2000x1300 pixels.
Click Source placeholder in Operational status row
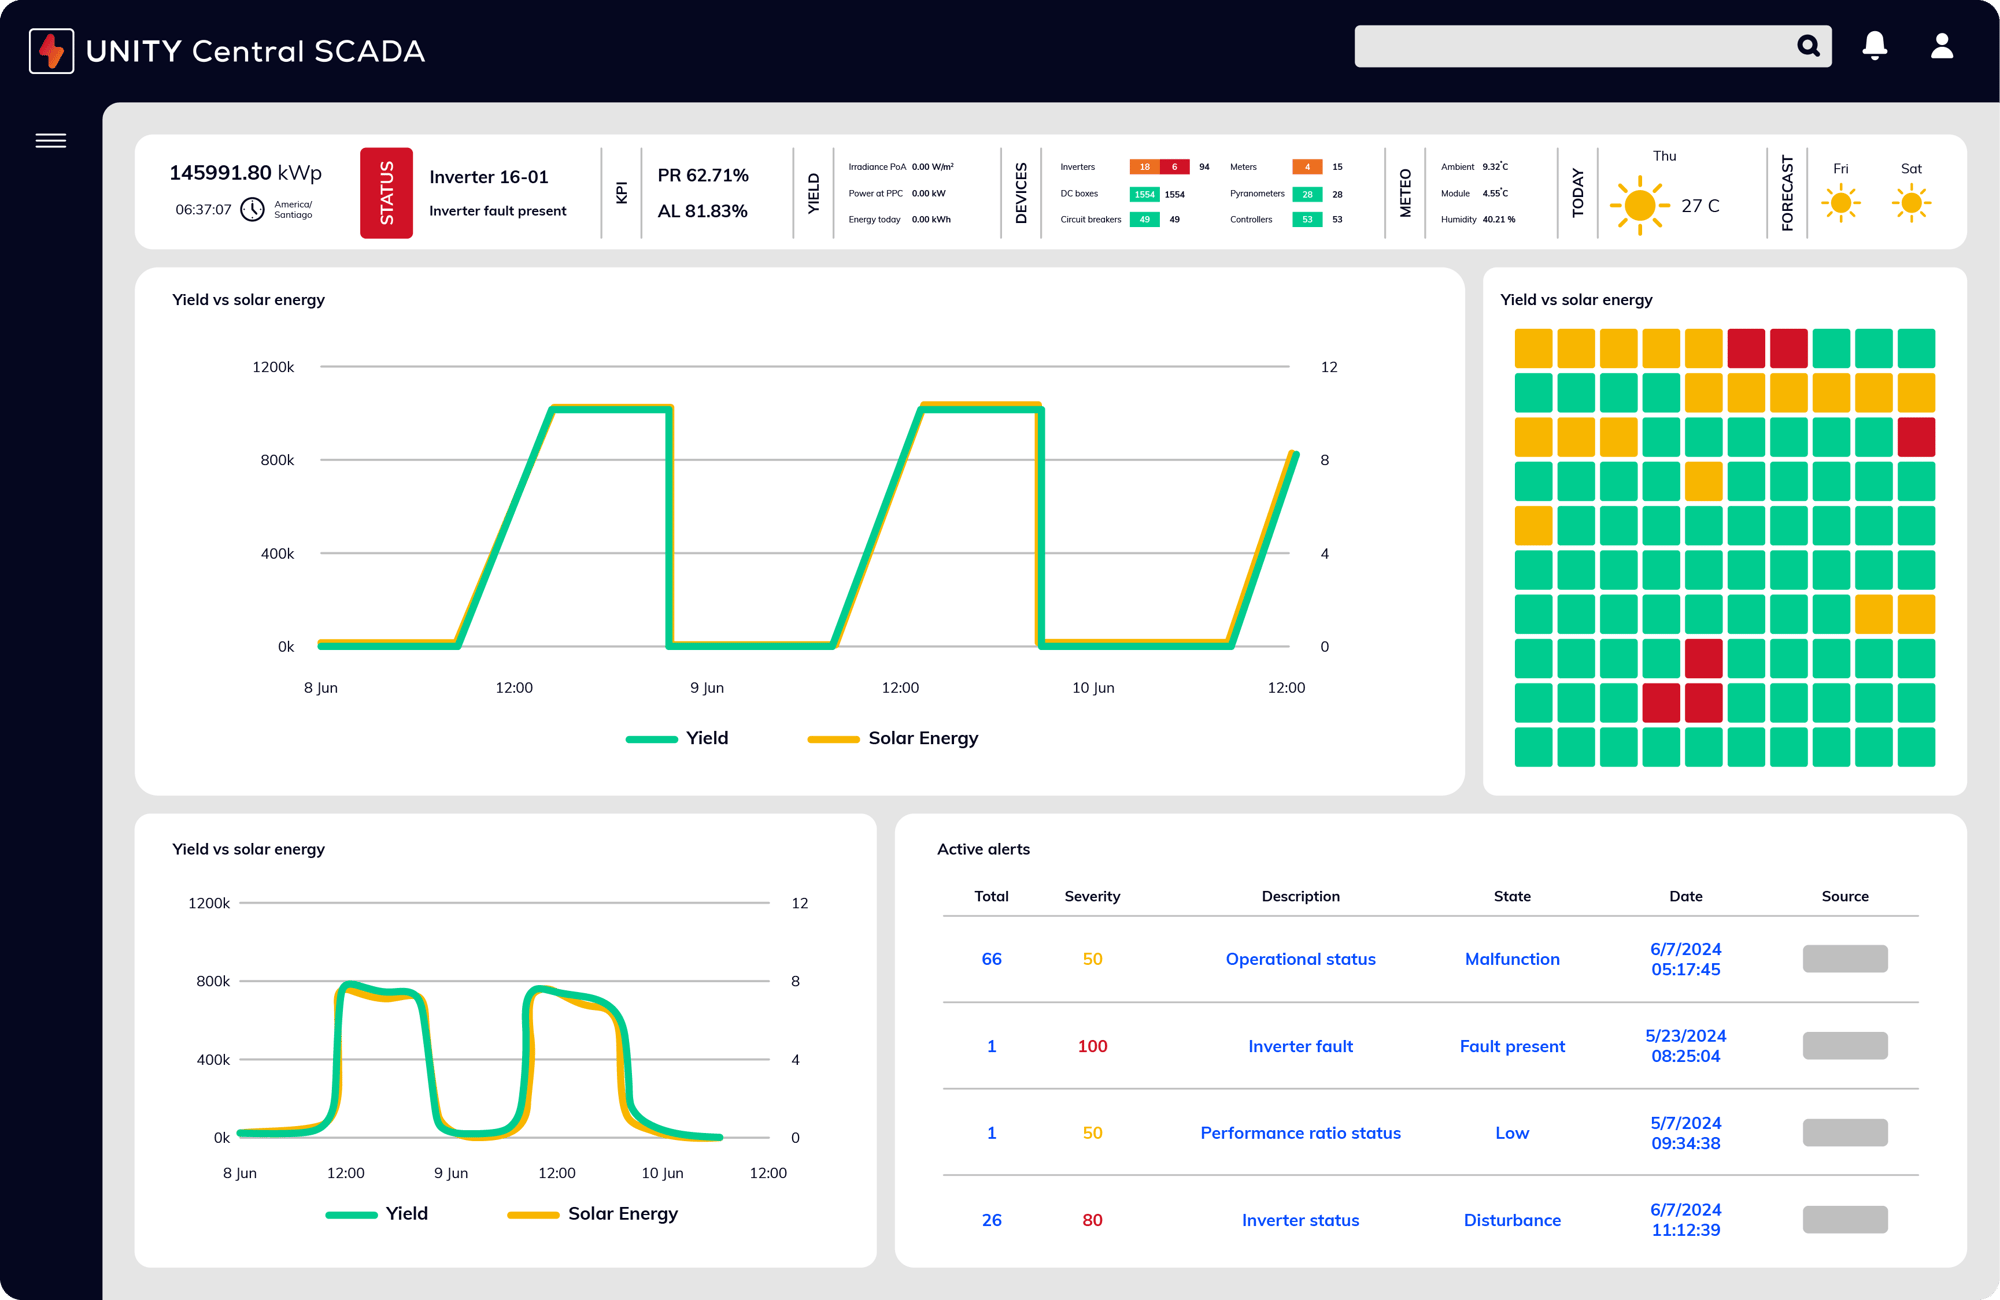pyautogui.click(x=1845, y=959)
